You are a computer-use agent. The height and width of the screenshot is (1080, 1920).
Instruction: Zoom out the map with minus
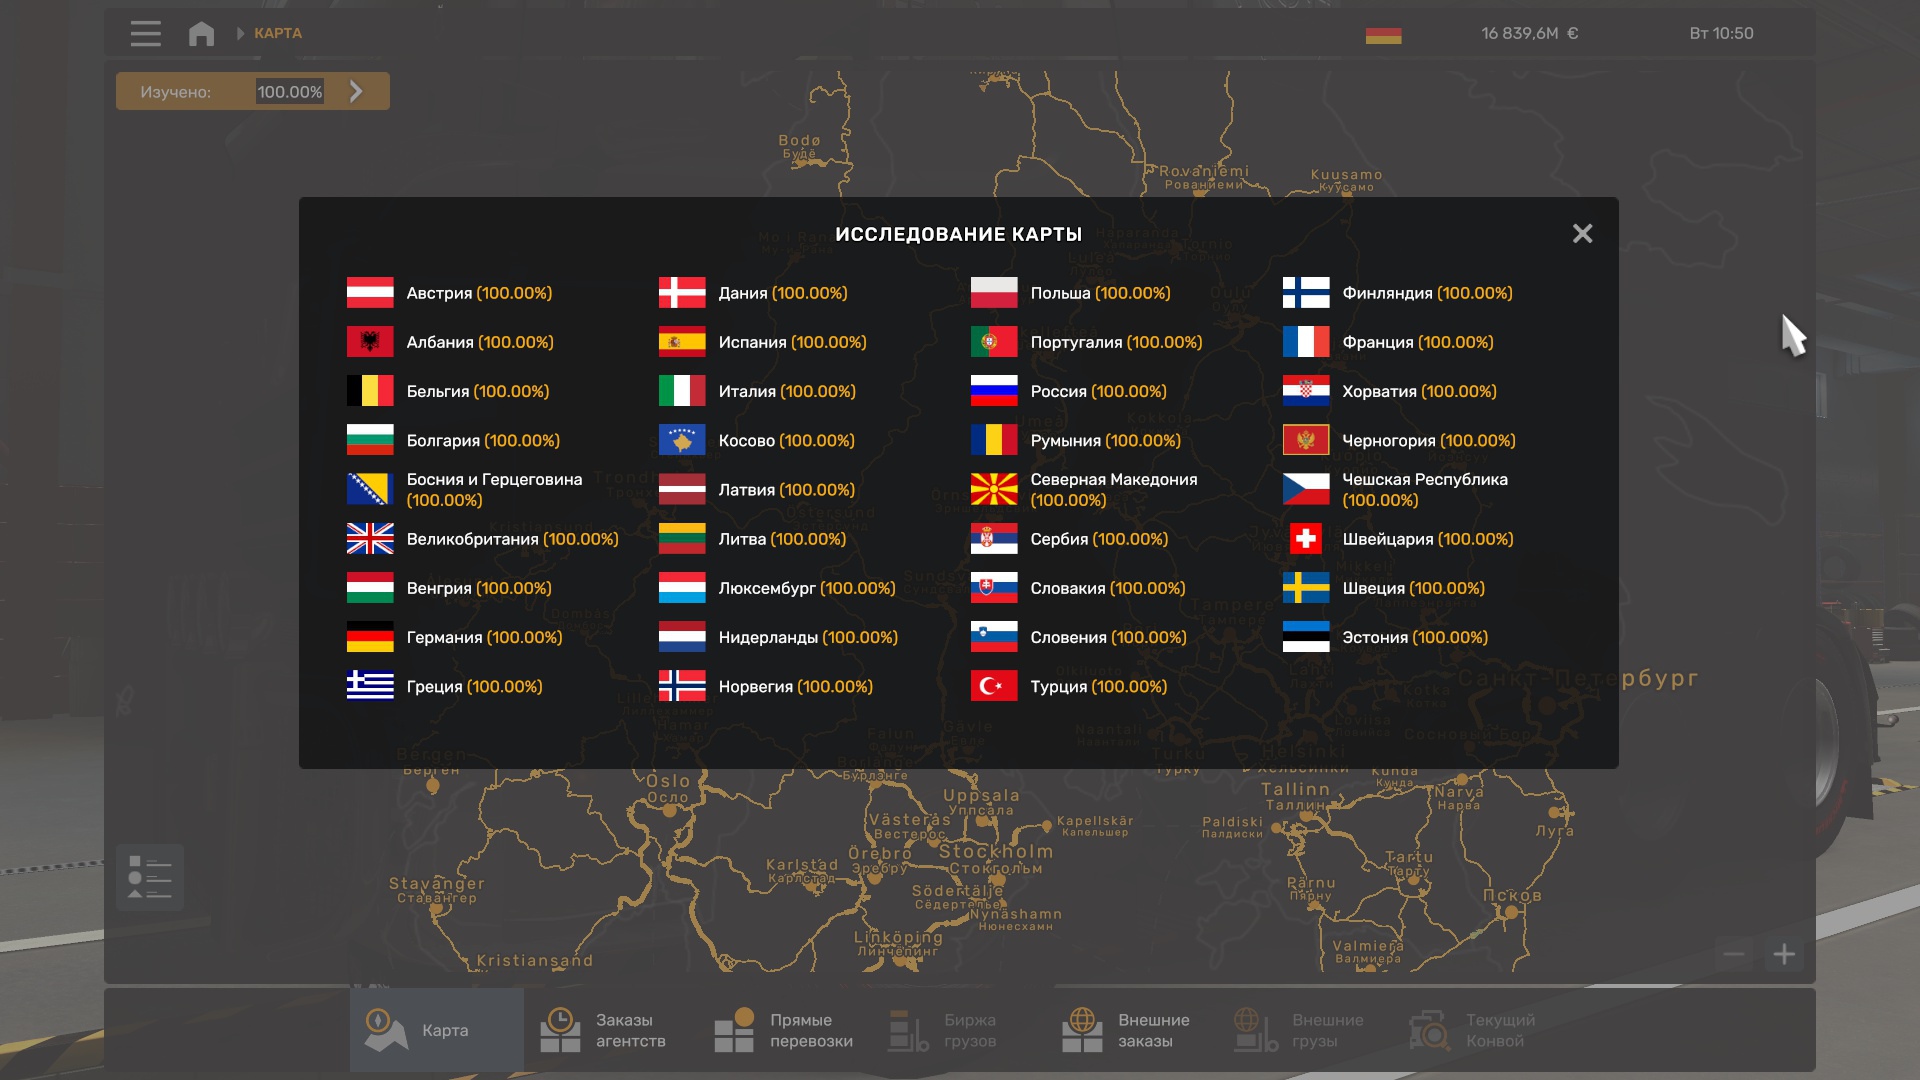click(x=1734, y=955)
